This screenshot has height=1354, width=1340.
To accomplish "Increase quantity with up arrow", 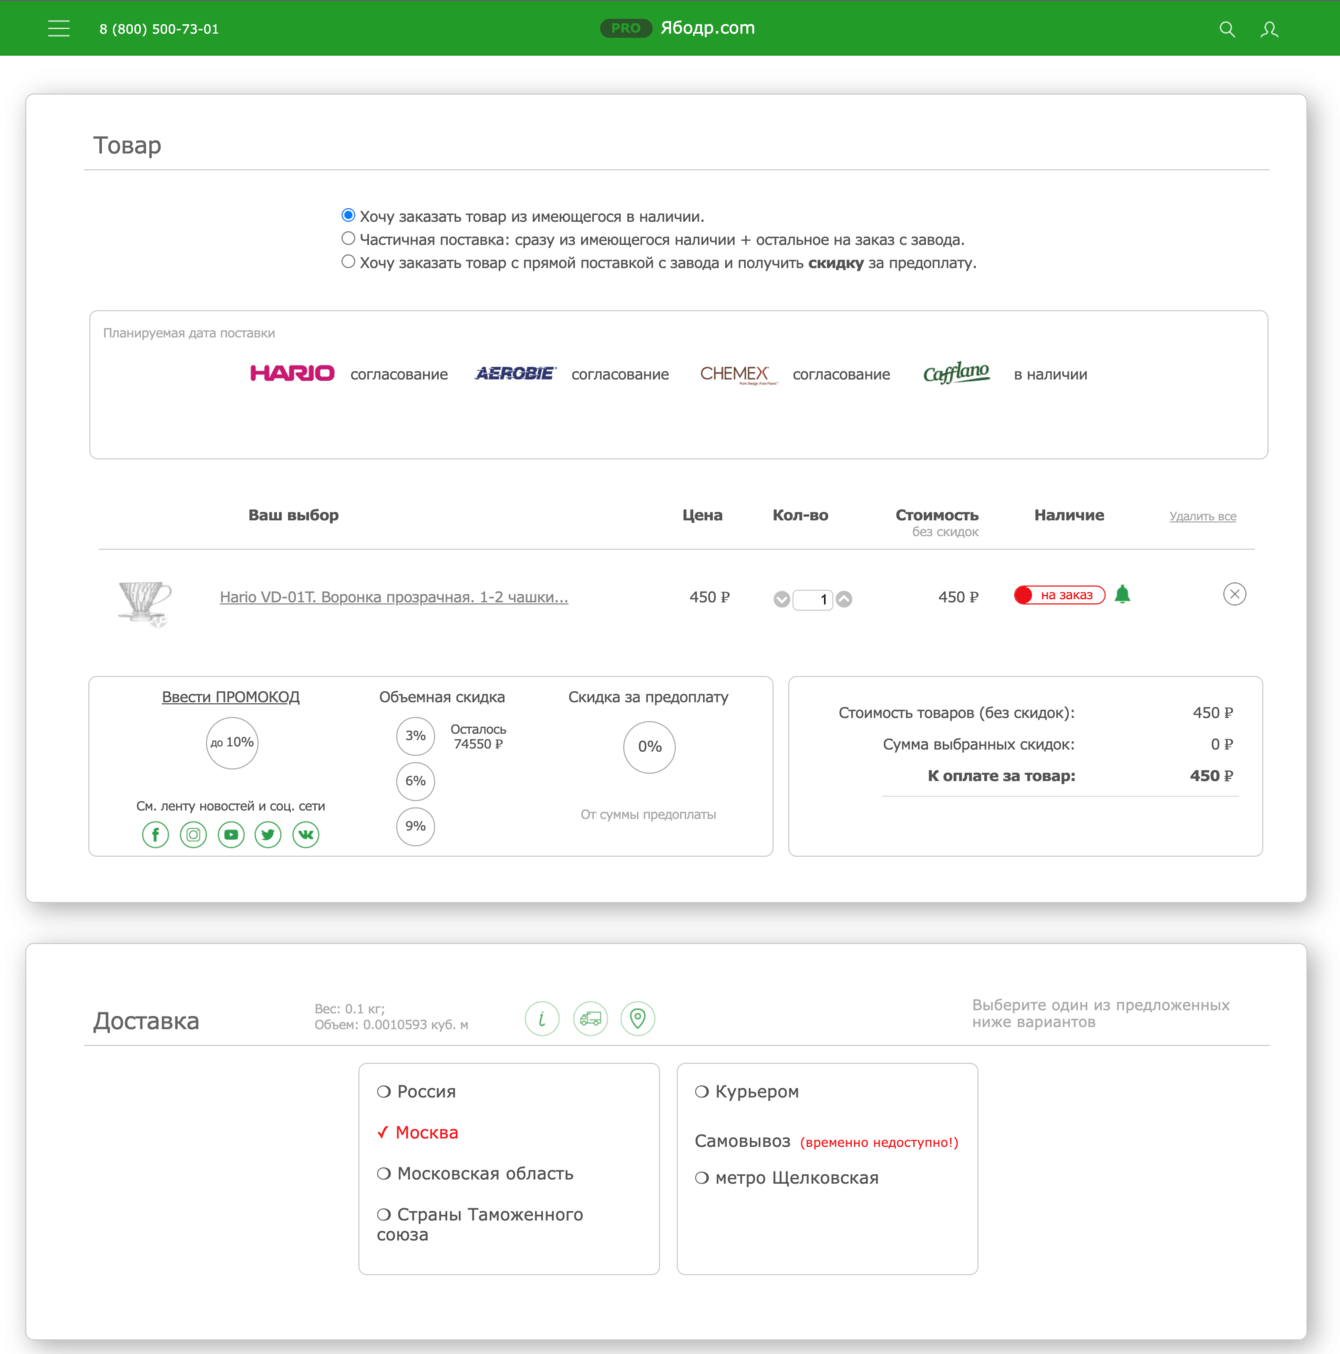I will (844, 599).
